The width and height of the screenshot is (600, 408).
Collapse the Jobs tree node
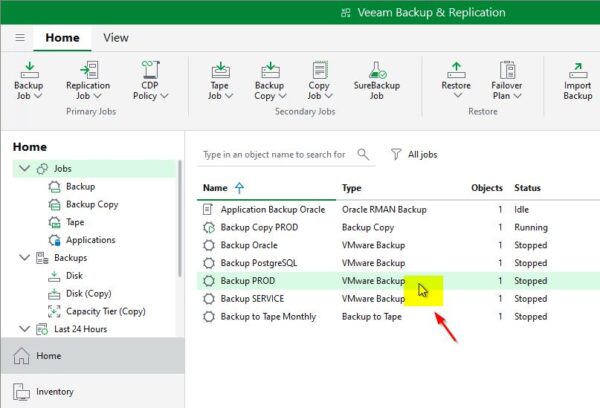(24, 168)
